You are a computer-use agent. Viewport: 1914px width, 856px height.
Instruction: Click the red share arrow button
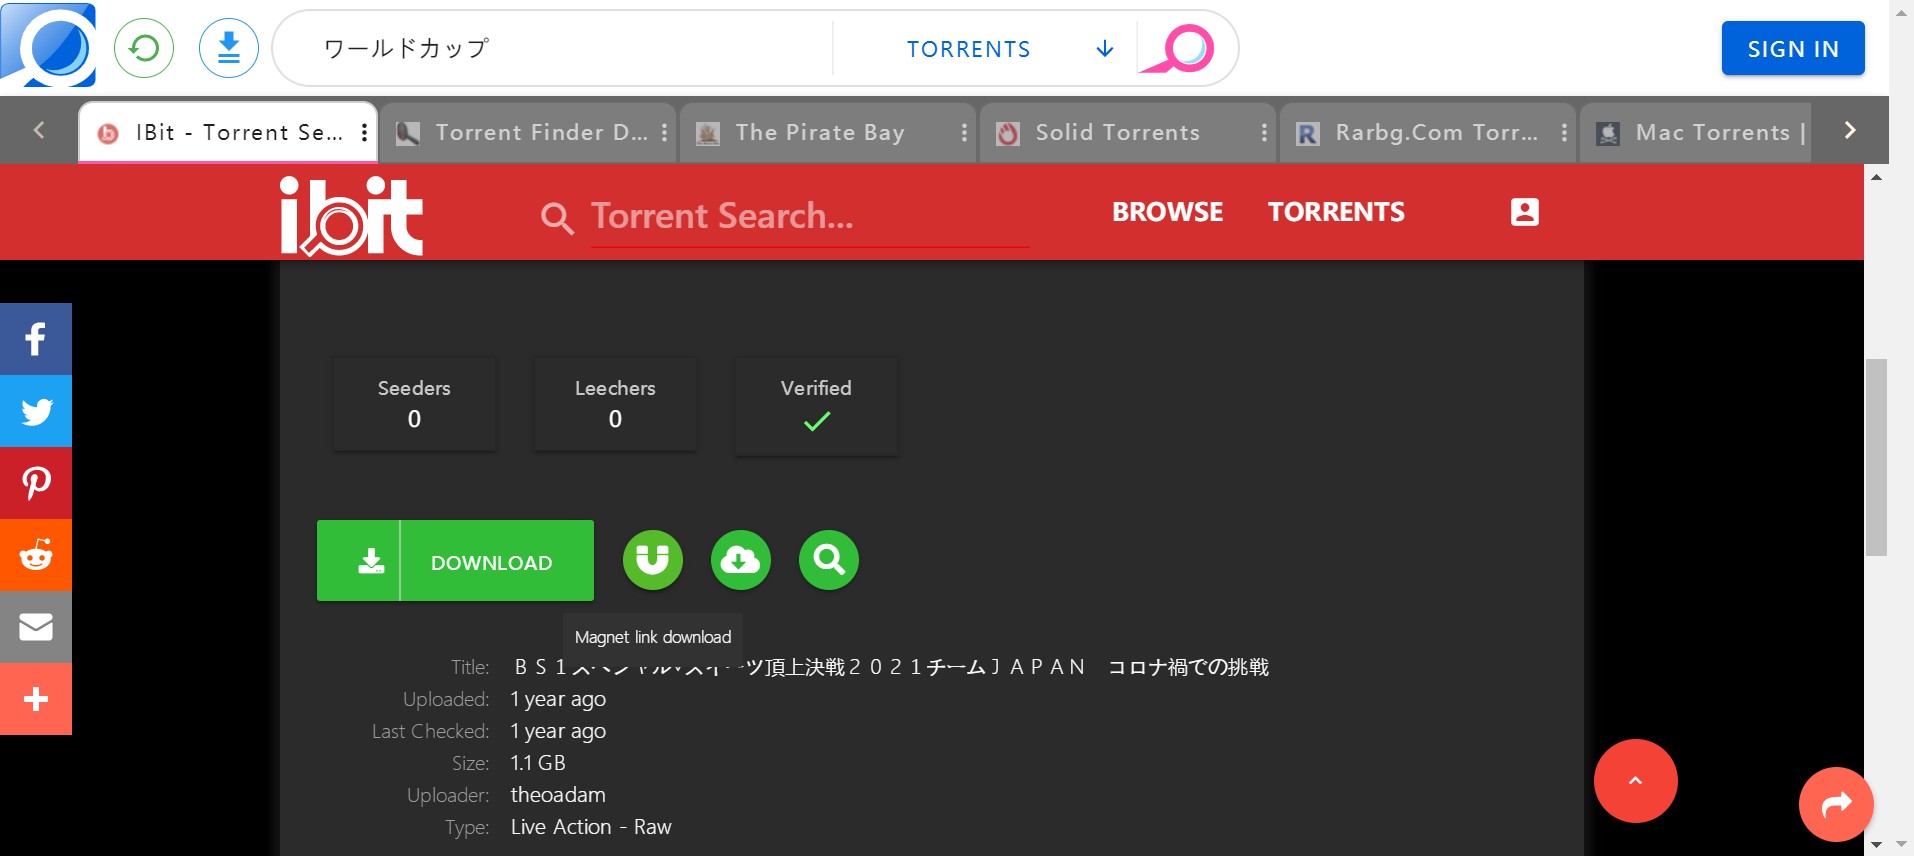[x=1836, y=804]
